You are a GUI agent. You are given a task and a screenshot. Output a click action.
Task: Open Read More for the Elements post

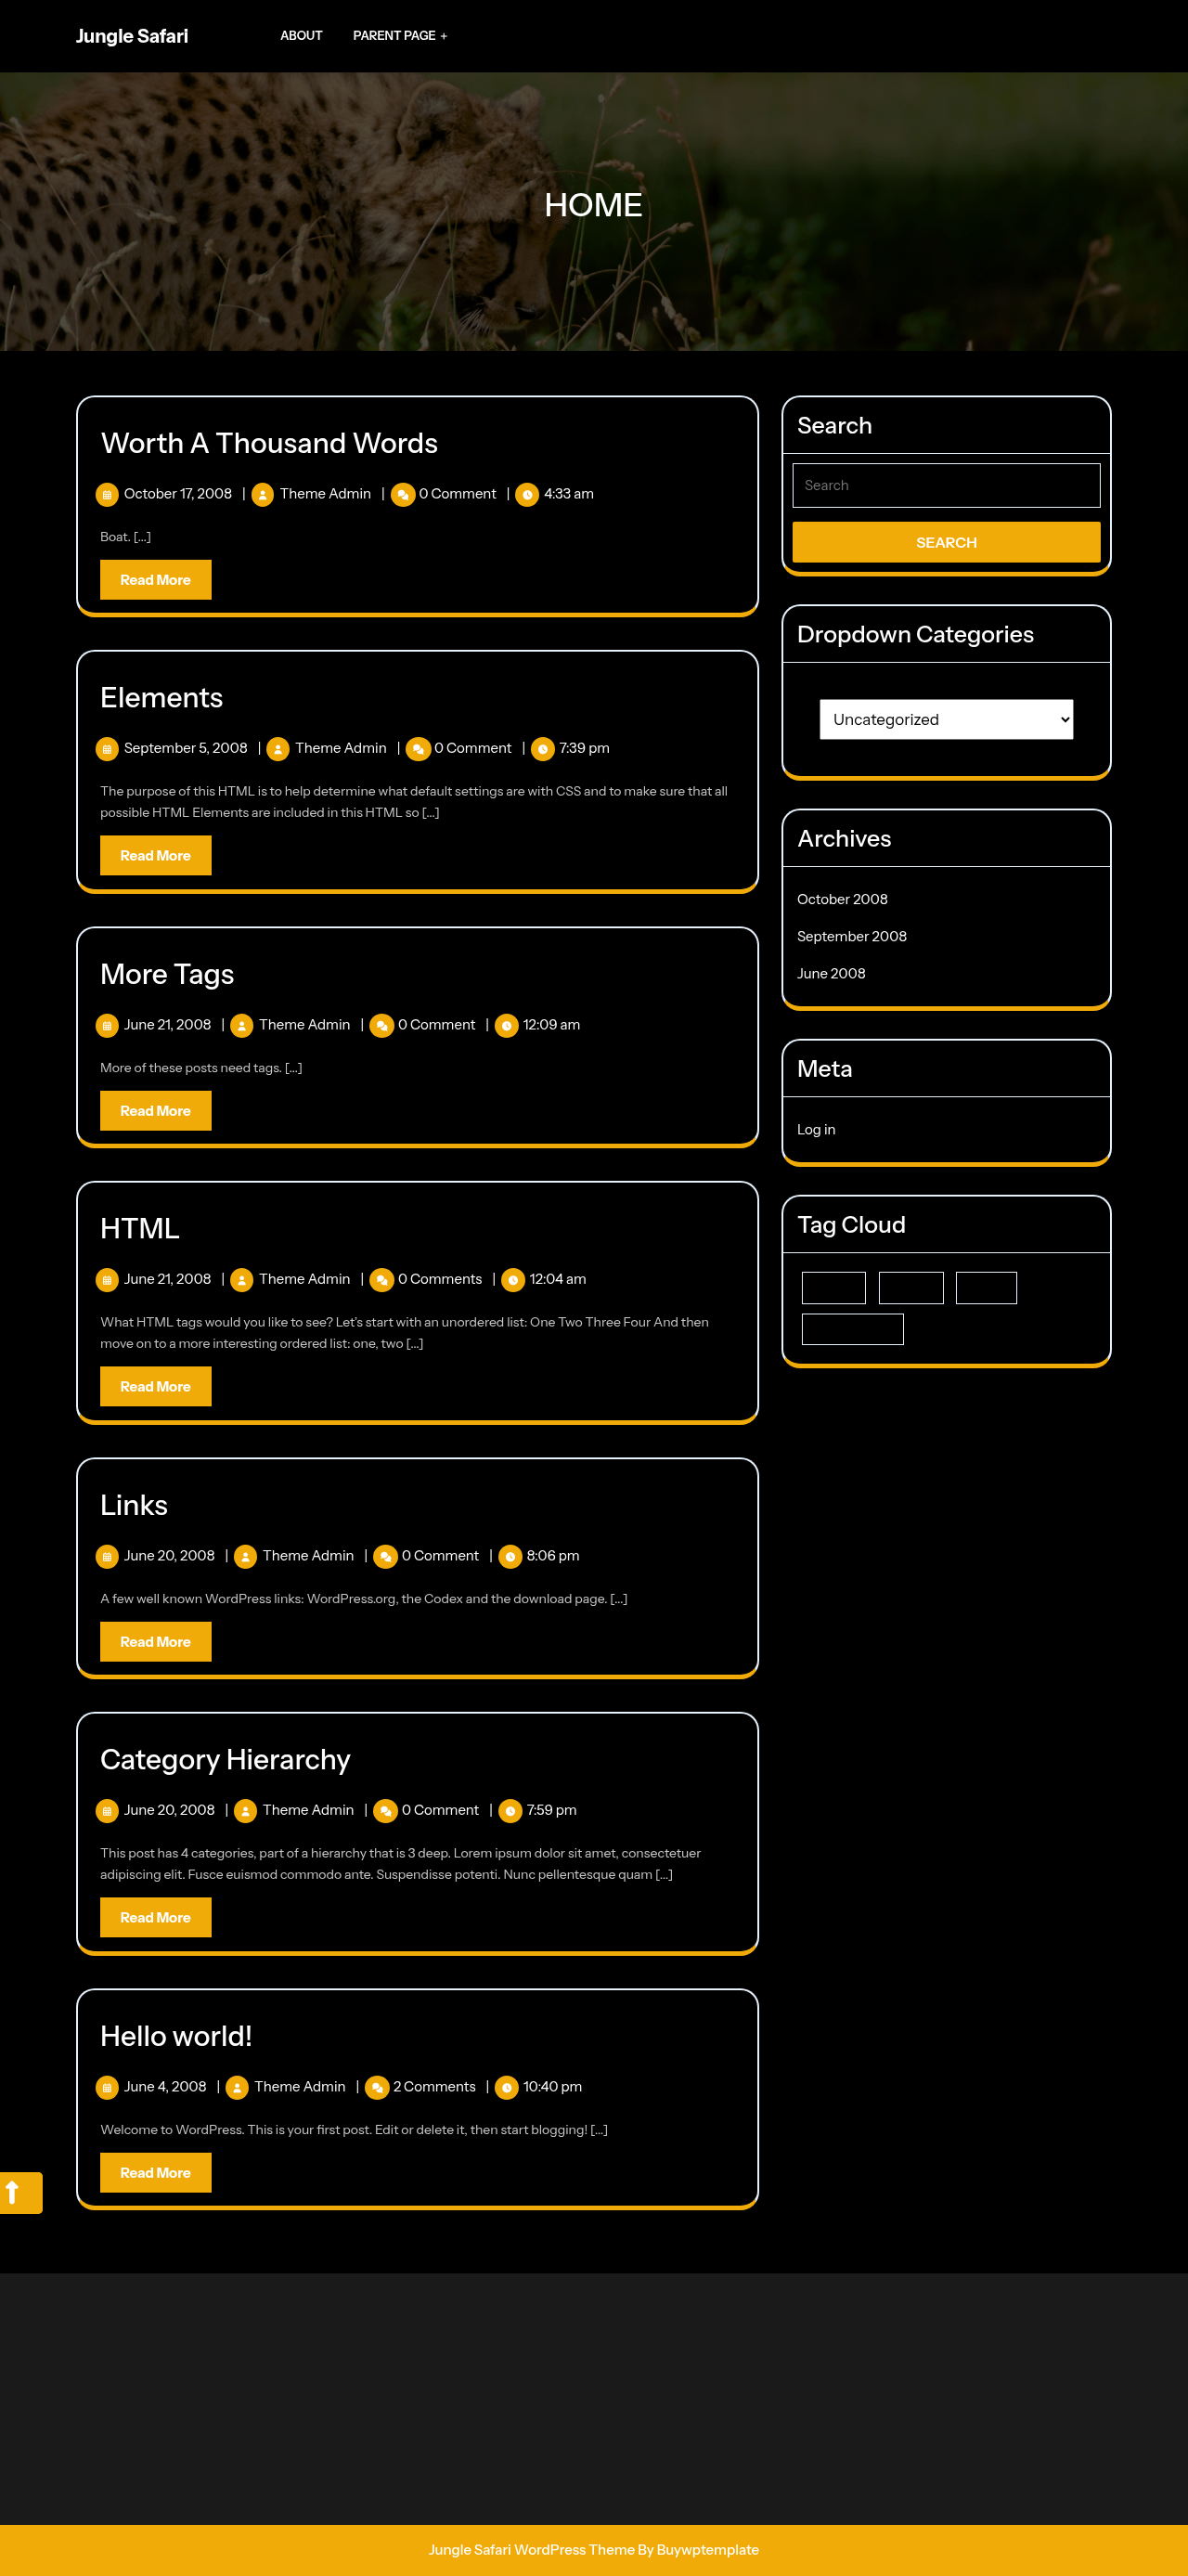(155, 856)
